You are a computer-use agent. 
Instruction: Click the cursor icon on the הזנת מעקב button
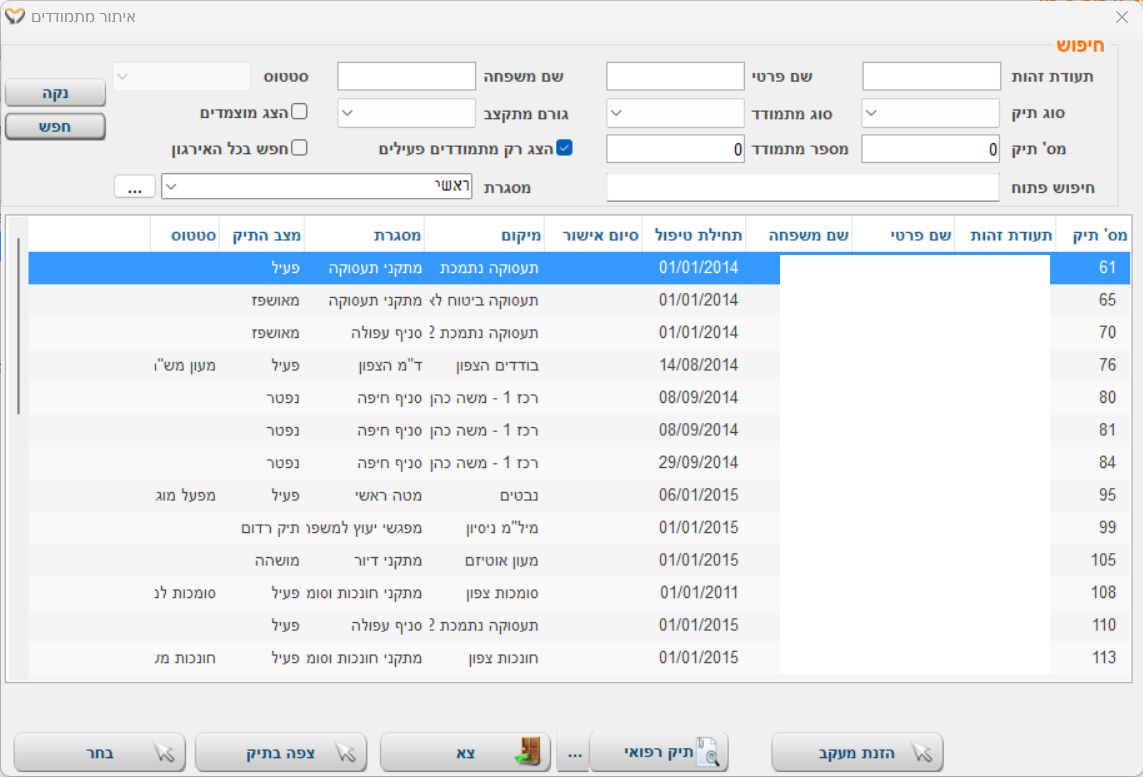click(920, 753)
